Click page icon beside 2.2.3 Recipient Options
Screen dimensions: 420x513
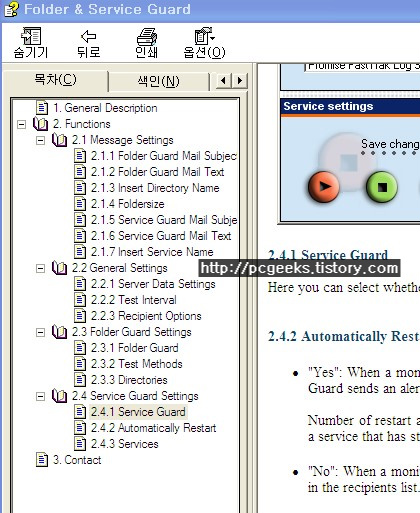pos(80,316)
